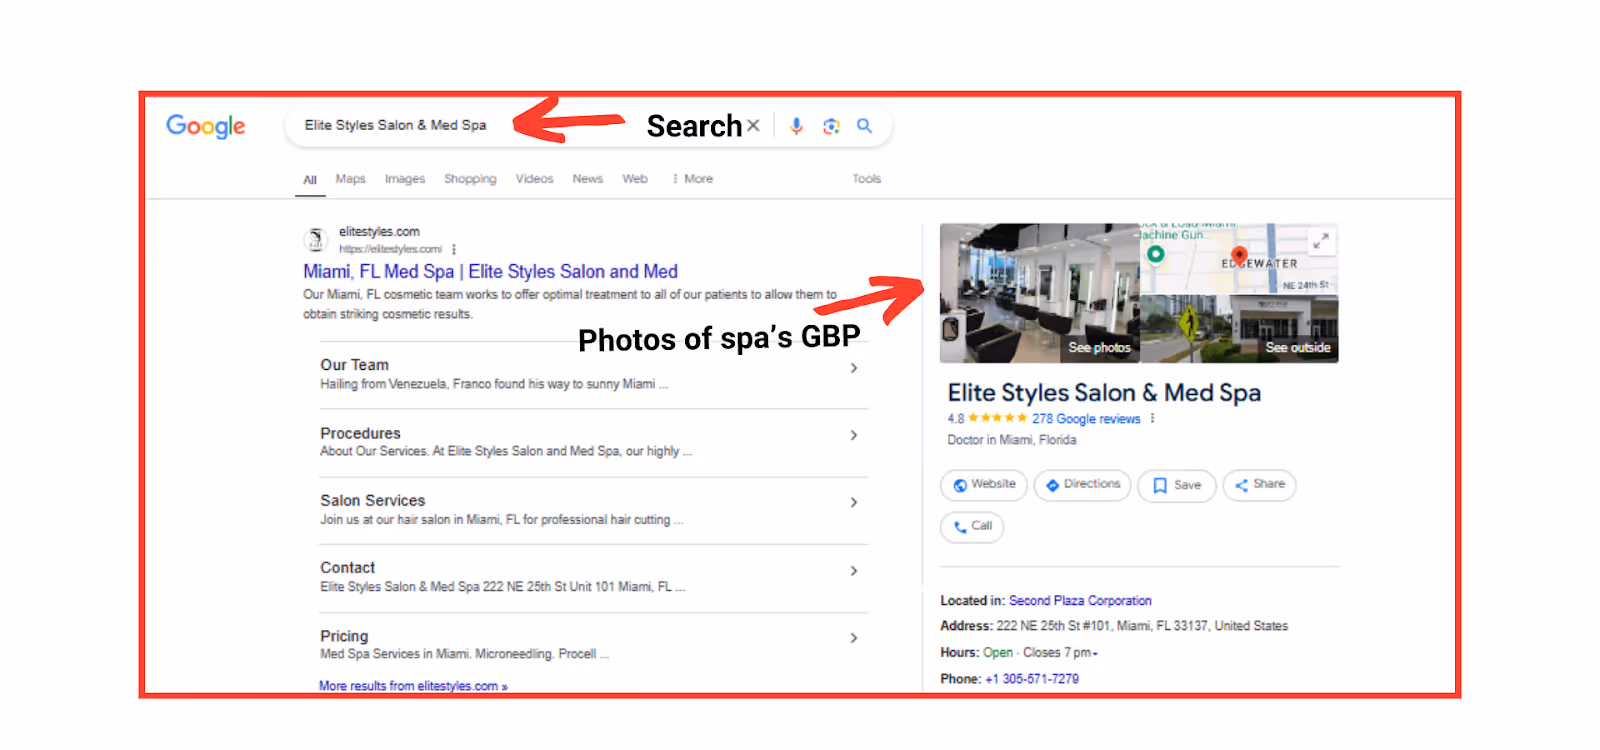
Task: Open the Pricing sitelink
Action: point(344,636)
